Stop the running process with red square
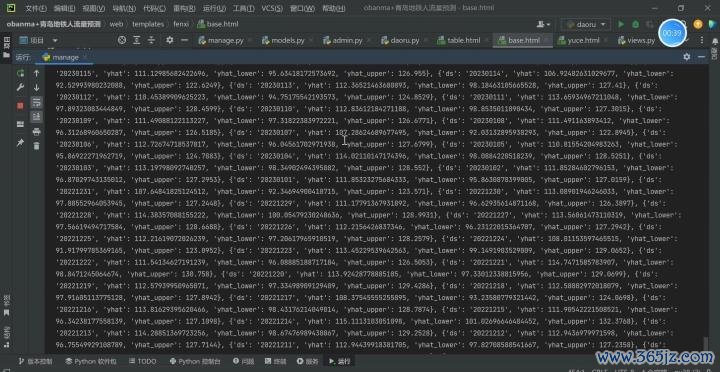The height and width of the screenshot is (372, 720). pos(20,106)
